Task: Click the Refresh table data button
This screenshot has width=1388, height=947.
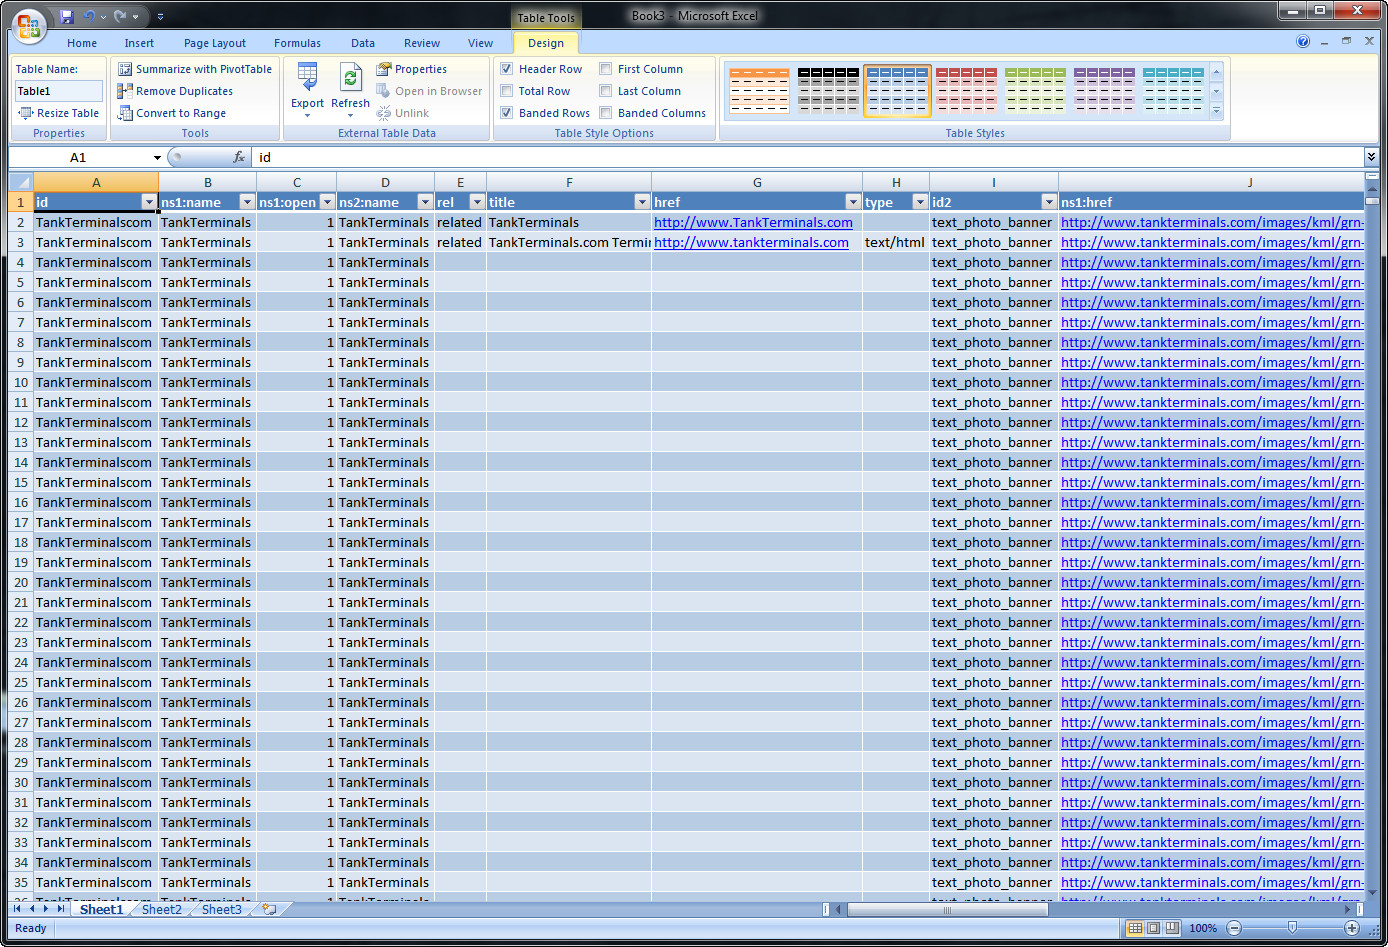Action: click(x=350, y=90)
